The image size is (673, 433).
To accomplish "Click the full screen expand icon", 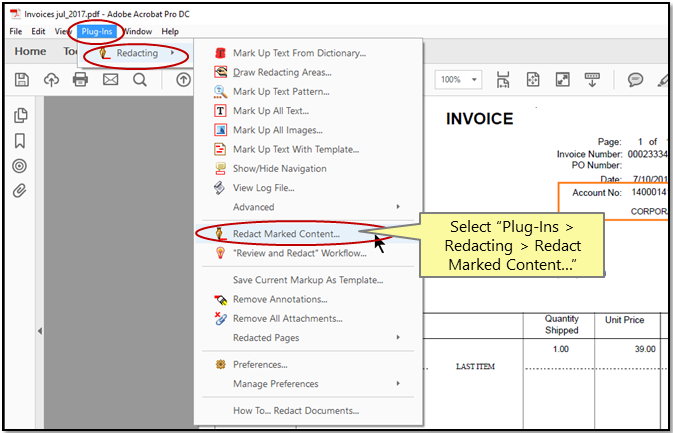I will pyautogui.click(x=562, y=79).
